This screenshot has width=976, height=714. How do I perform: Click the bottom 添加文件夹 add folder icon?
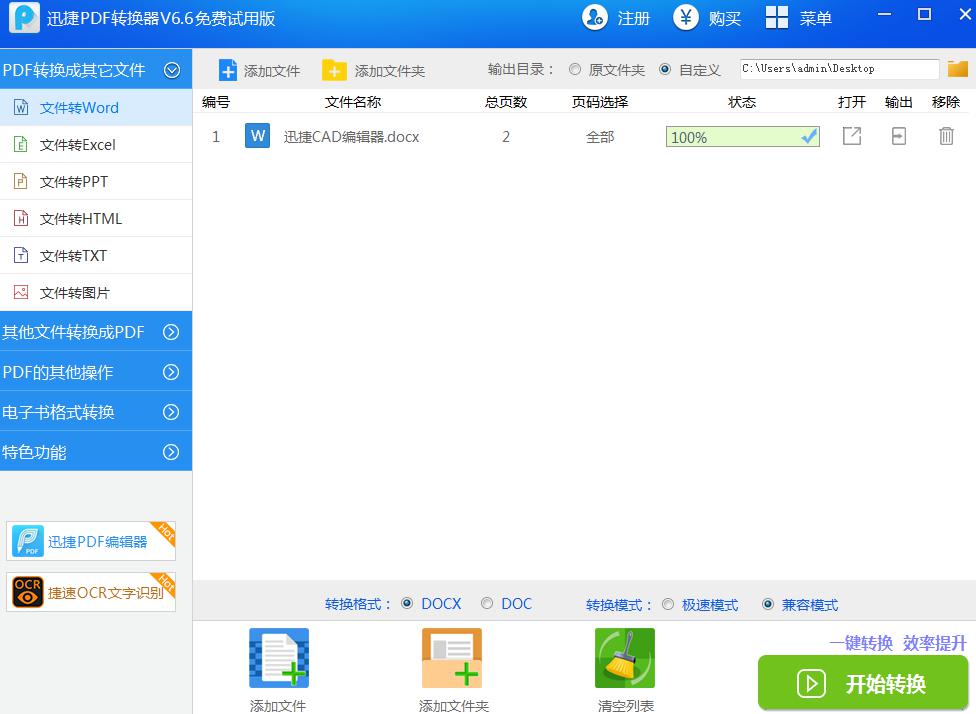[x=452, y=658]
